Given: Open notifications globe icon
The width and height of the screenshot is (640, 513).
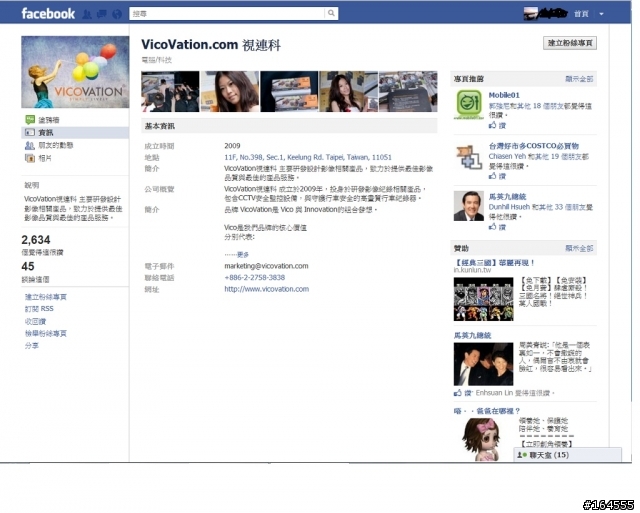Looking at the screenshot, I should 117,14.
